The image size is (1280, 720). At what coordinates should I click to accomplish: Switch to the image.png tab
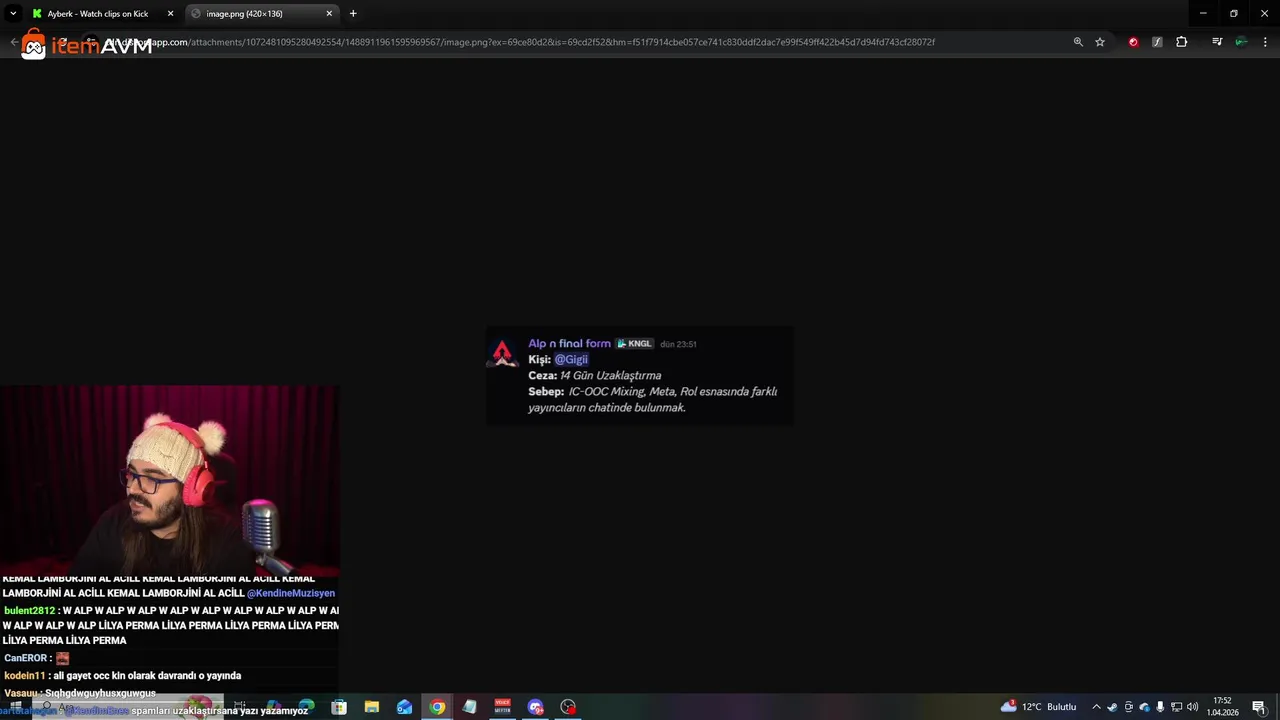(262, 14)
